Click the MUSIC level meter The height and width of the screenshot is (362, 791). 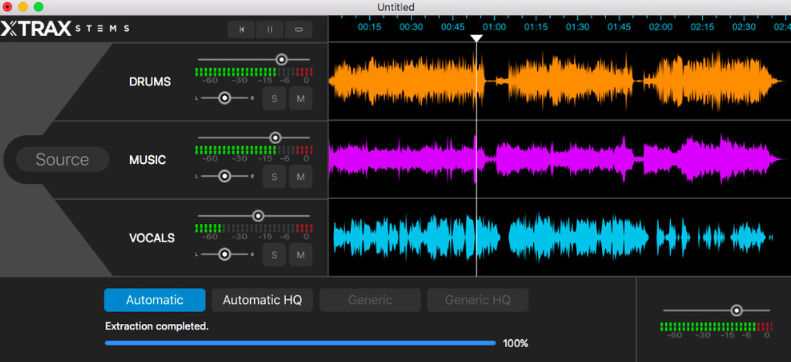tap(254, 150)
